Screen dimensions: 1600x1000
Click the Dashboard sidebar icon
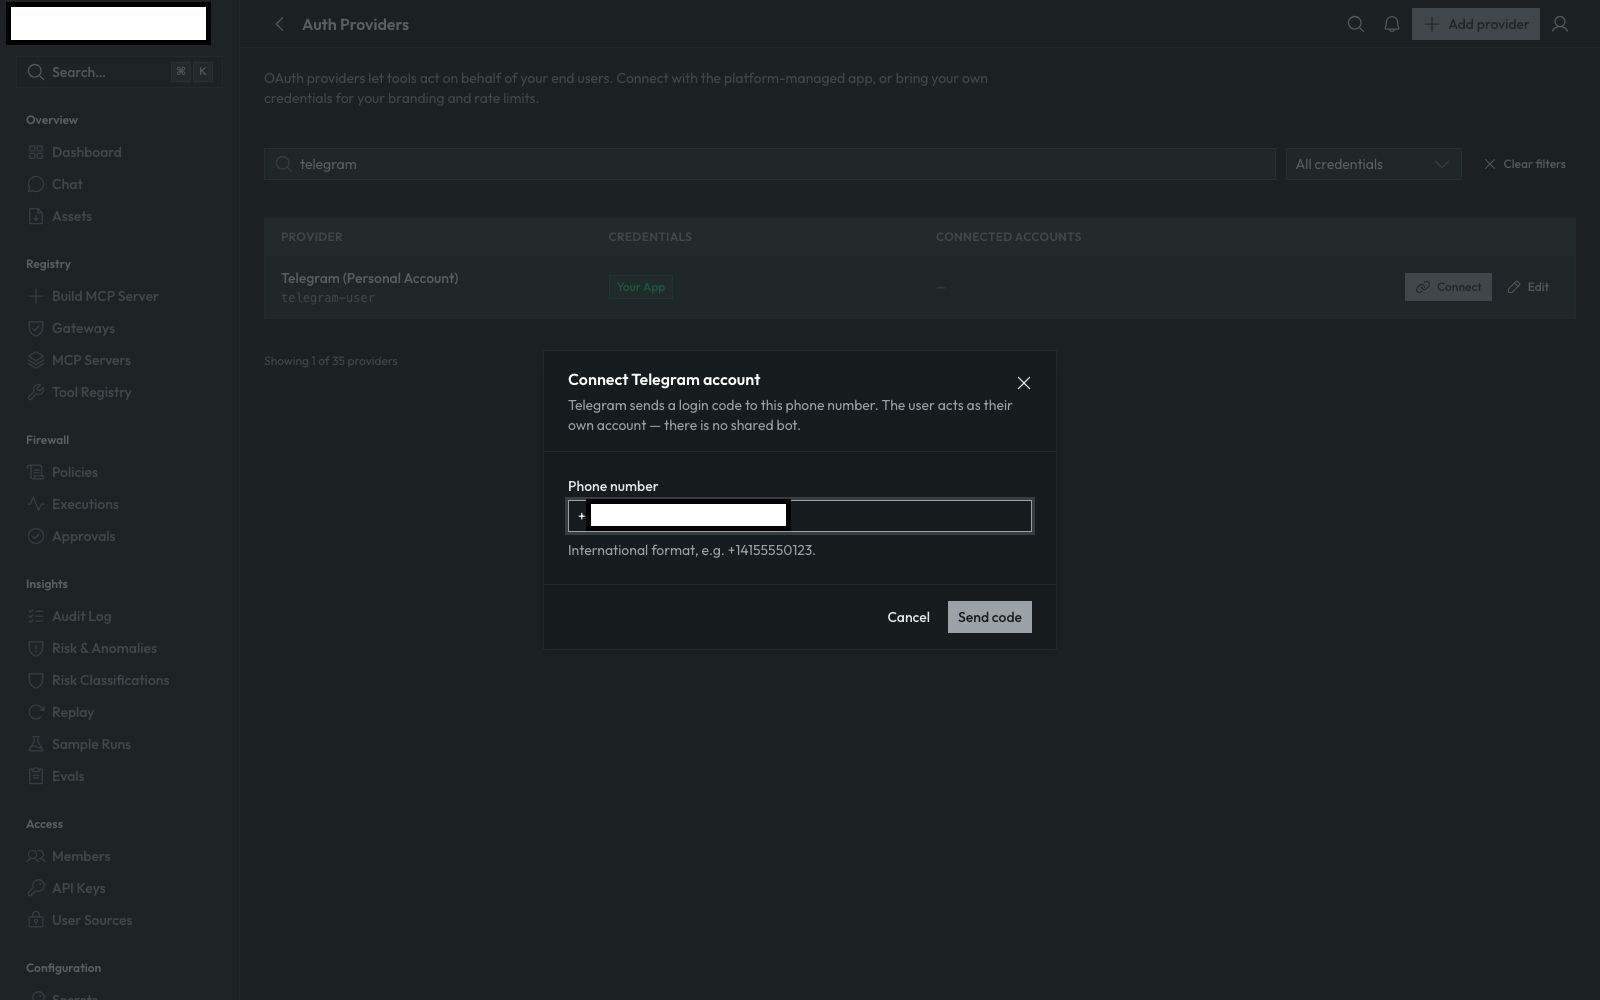point(36,152)
